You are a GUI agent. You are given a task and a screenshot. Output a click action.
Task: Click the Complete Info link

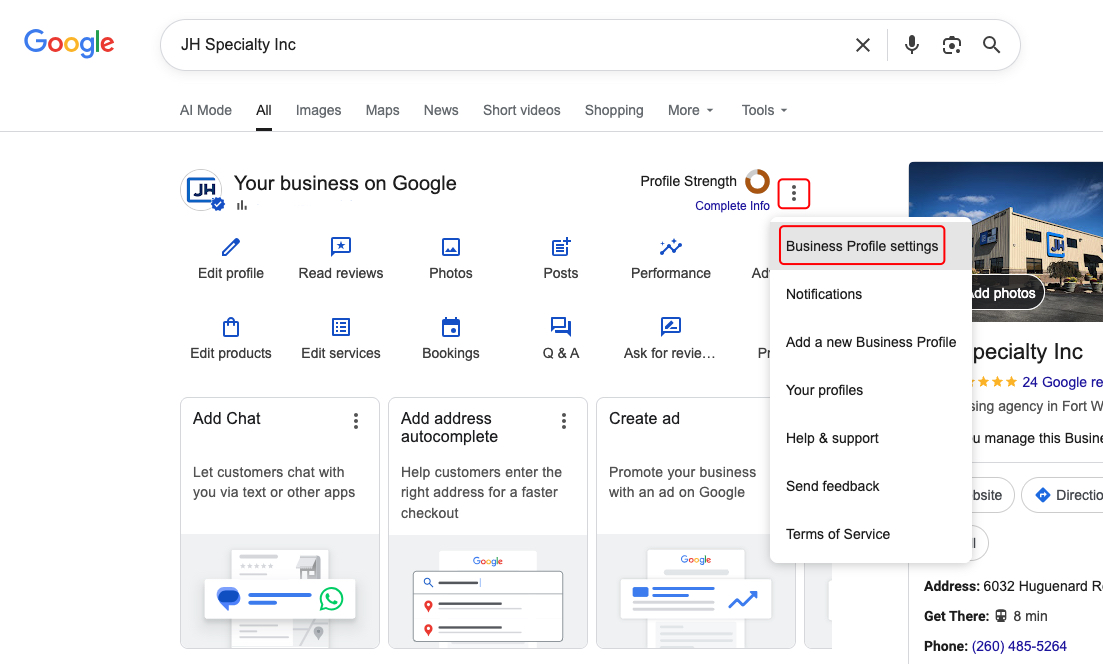(x=732, y=205)
